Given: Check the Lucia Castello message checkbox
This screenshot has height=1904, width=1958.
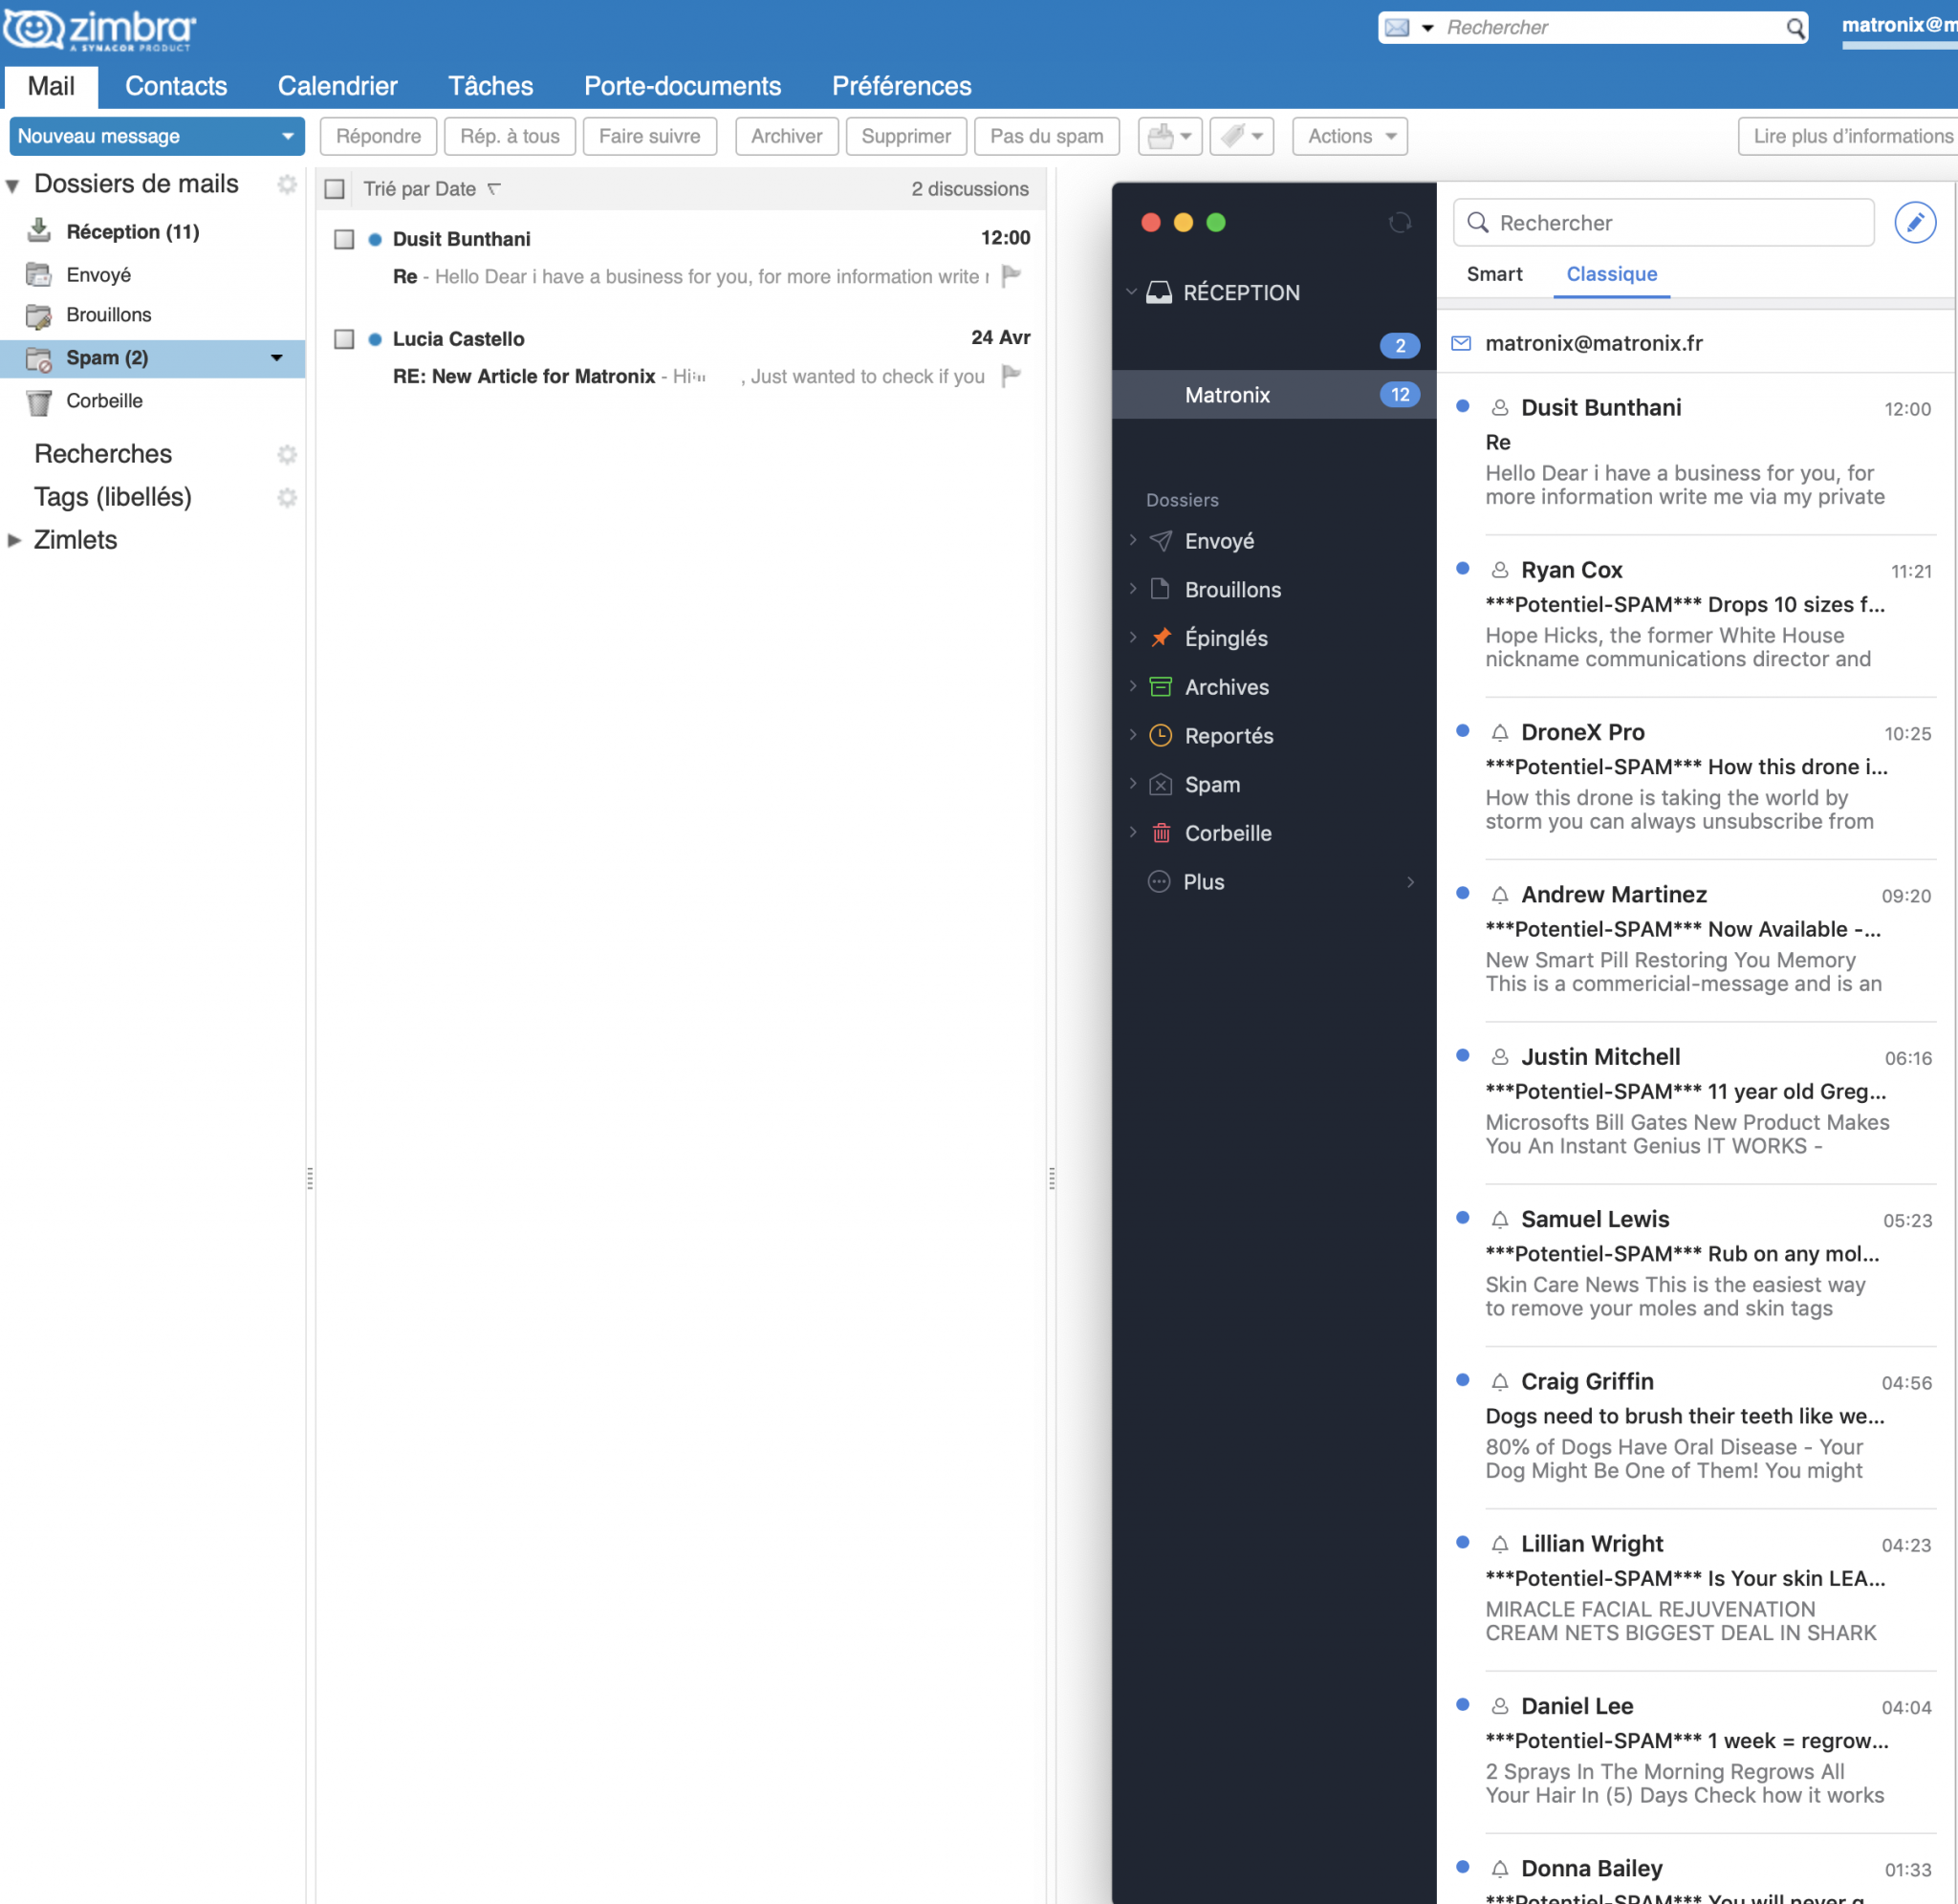Looking at the screenshot, I should coord(344,339).
